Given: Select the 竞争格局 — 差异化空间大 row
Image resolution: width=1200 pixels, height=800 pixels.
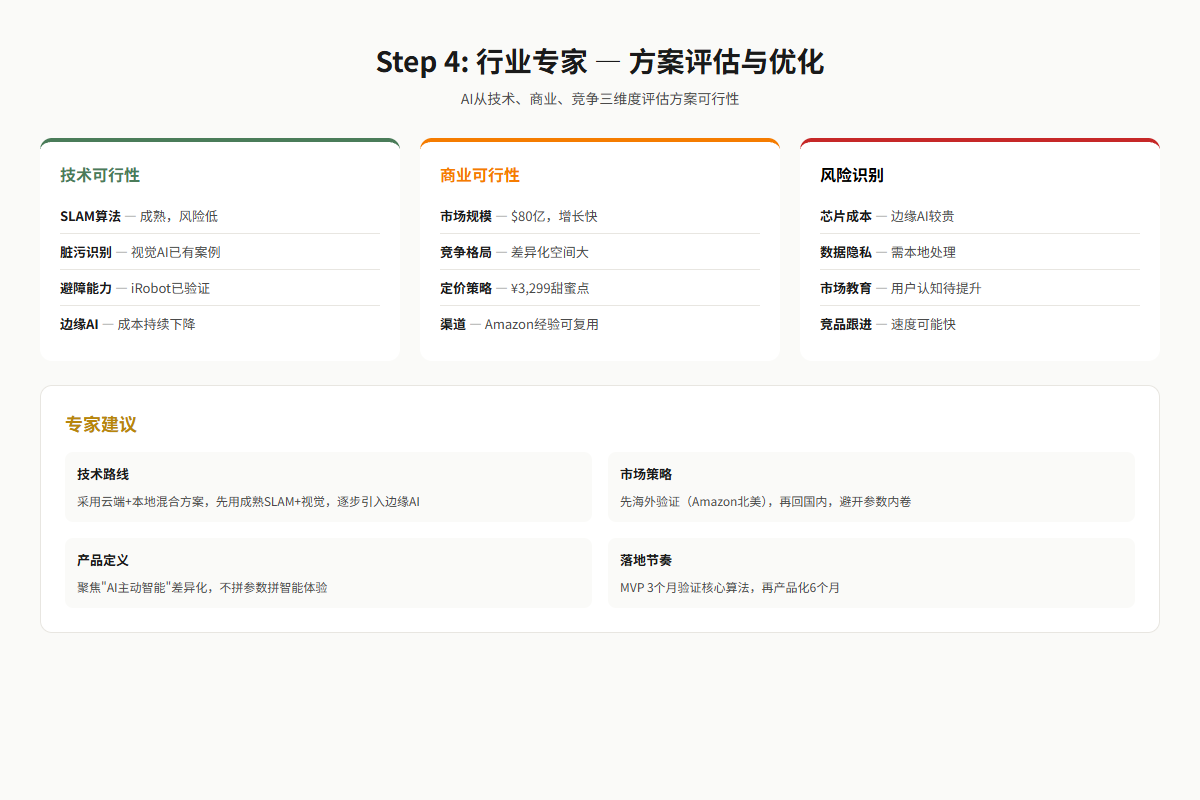Looking at the screenshot, I should point(600,252).
